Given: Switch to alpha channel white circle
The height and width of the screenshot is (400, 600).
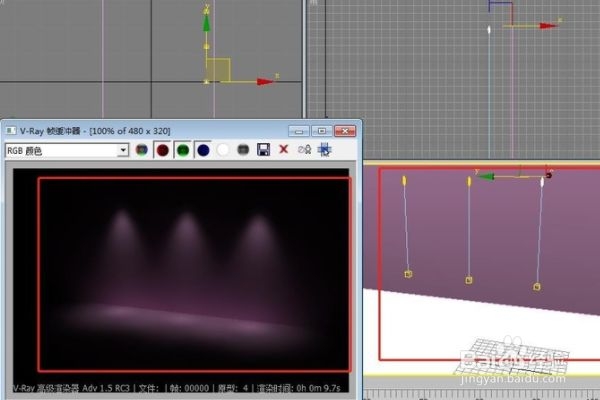Looking at the screenshot, I should (x=223, y=150).
